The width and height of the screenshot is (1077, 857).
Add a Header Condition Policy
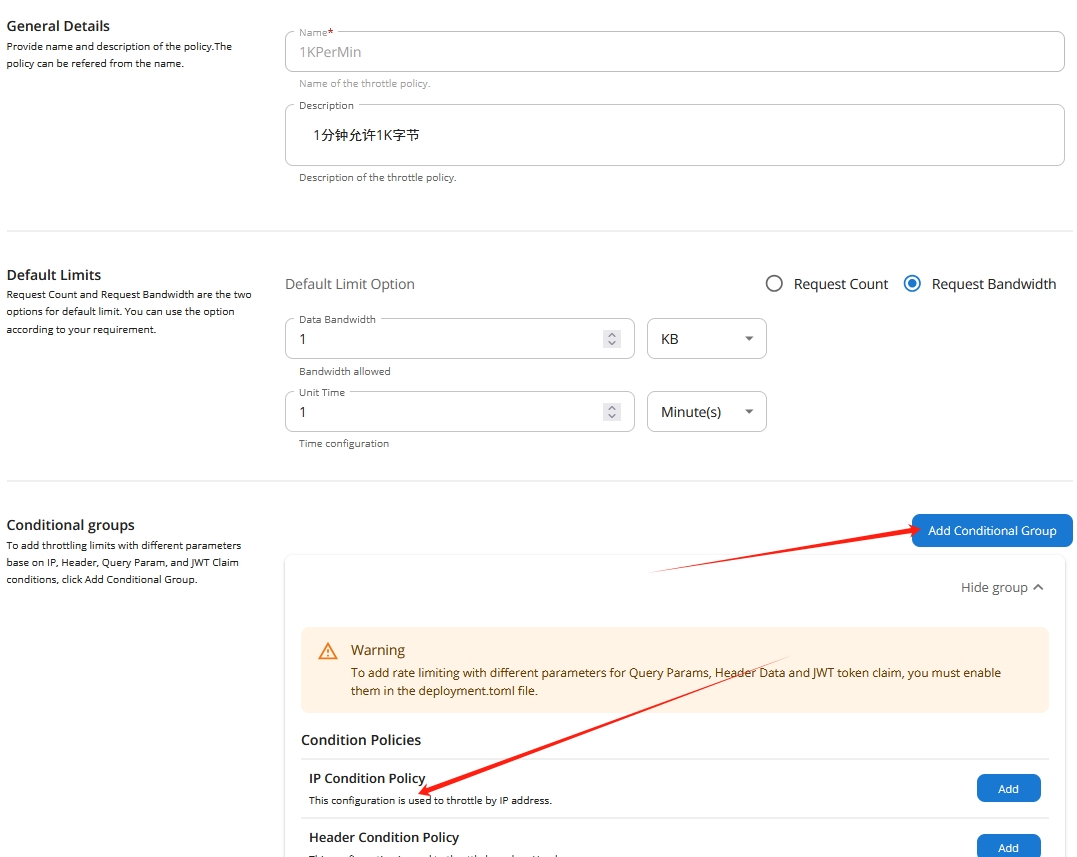pyautogui.click(x=1008, y=847)
